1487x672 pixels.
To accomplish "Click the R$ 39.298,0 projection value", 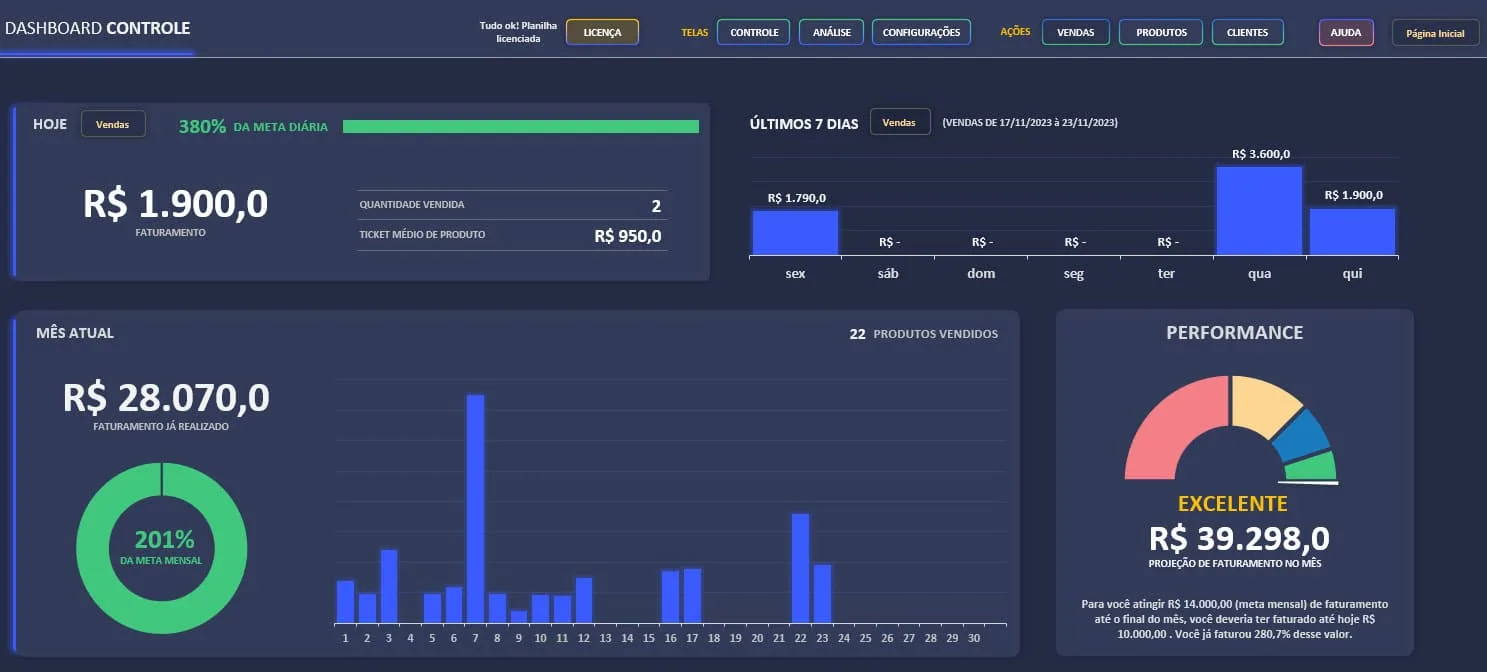I will pyautogui.click(x=1239, y=539).
